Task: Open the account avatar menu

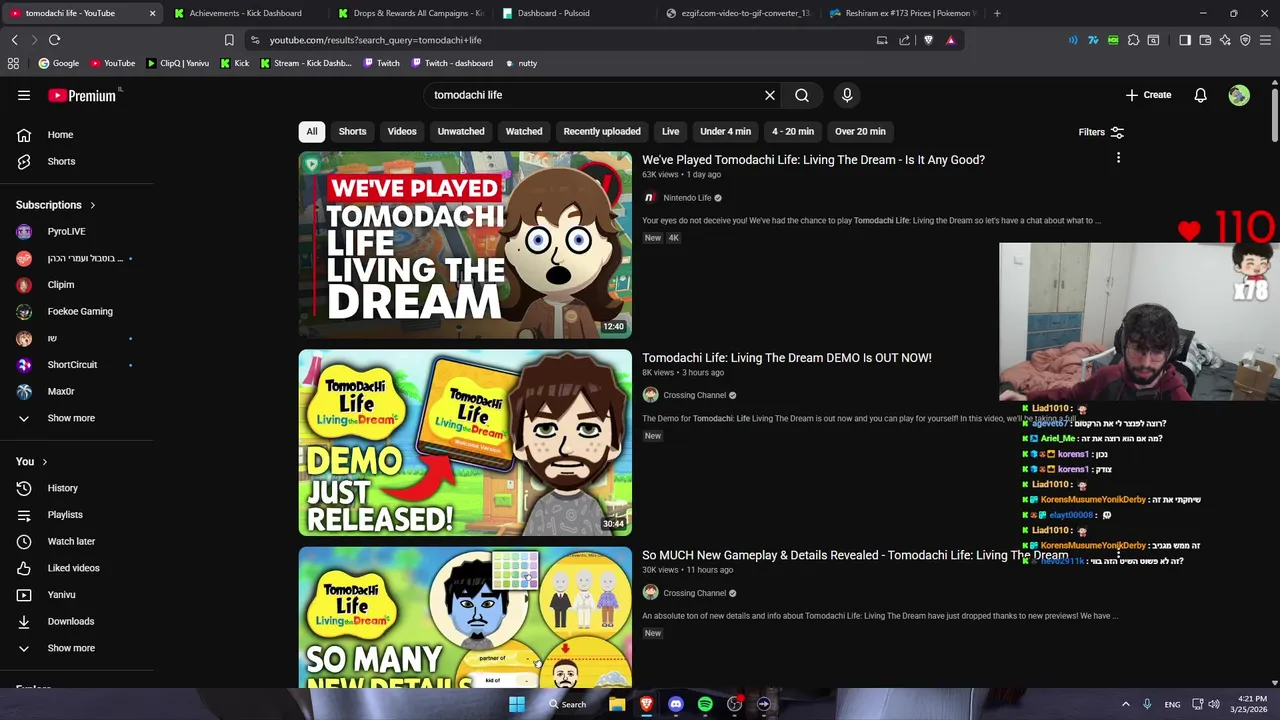Action: pyautogui.click(x=1239, y=95)
